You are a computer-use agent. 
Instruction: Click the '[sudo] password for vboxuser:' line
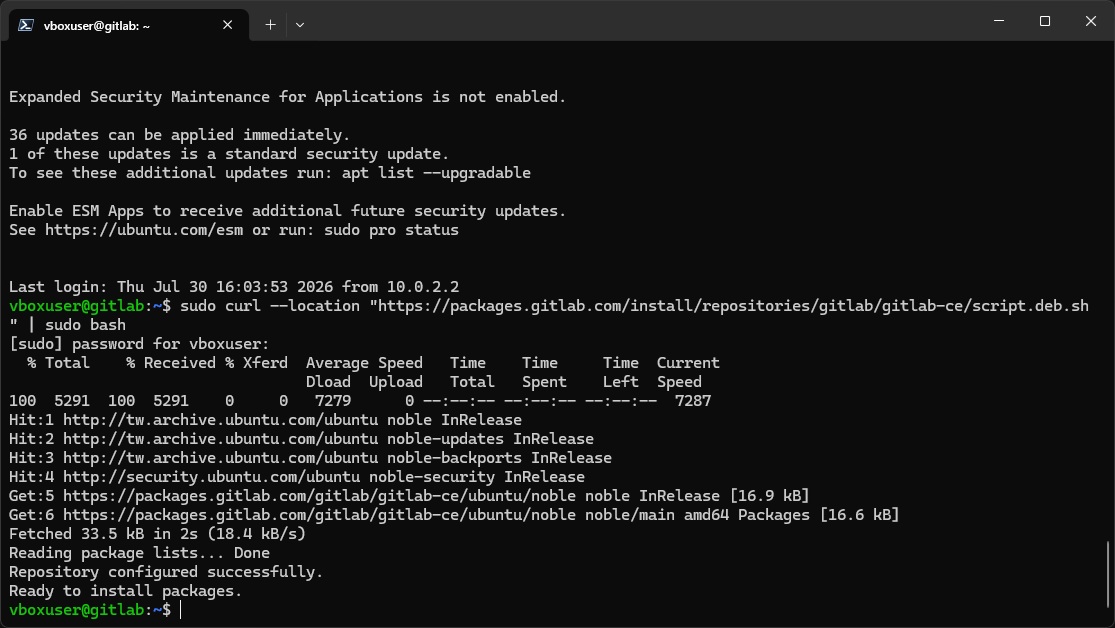[x=139, y=344]
